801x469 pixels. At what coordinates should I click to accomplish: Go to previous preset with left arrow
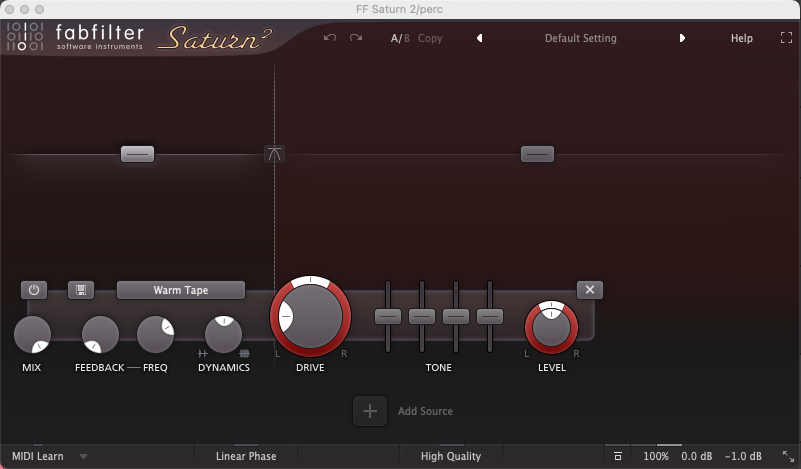(479, 38)
